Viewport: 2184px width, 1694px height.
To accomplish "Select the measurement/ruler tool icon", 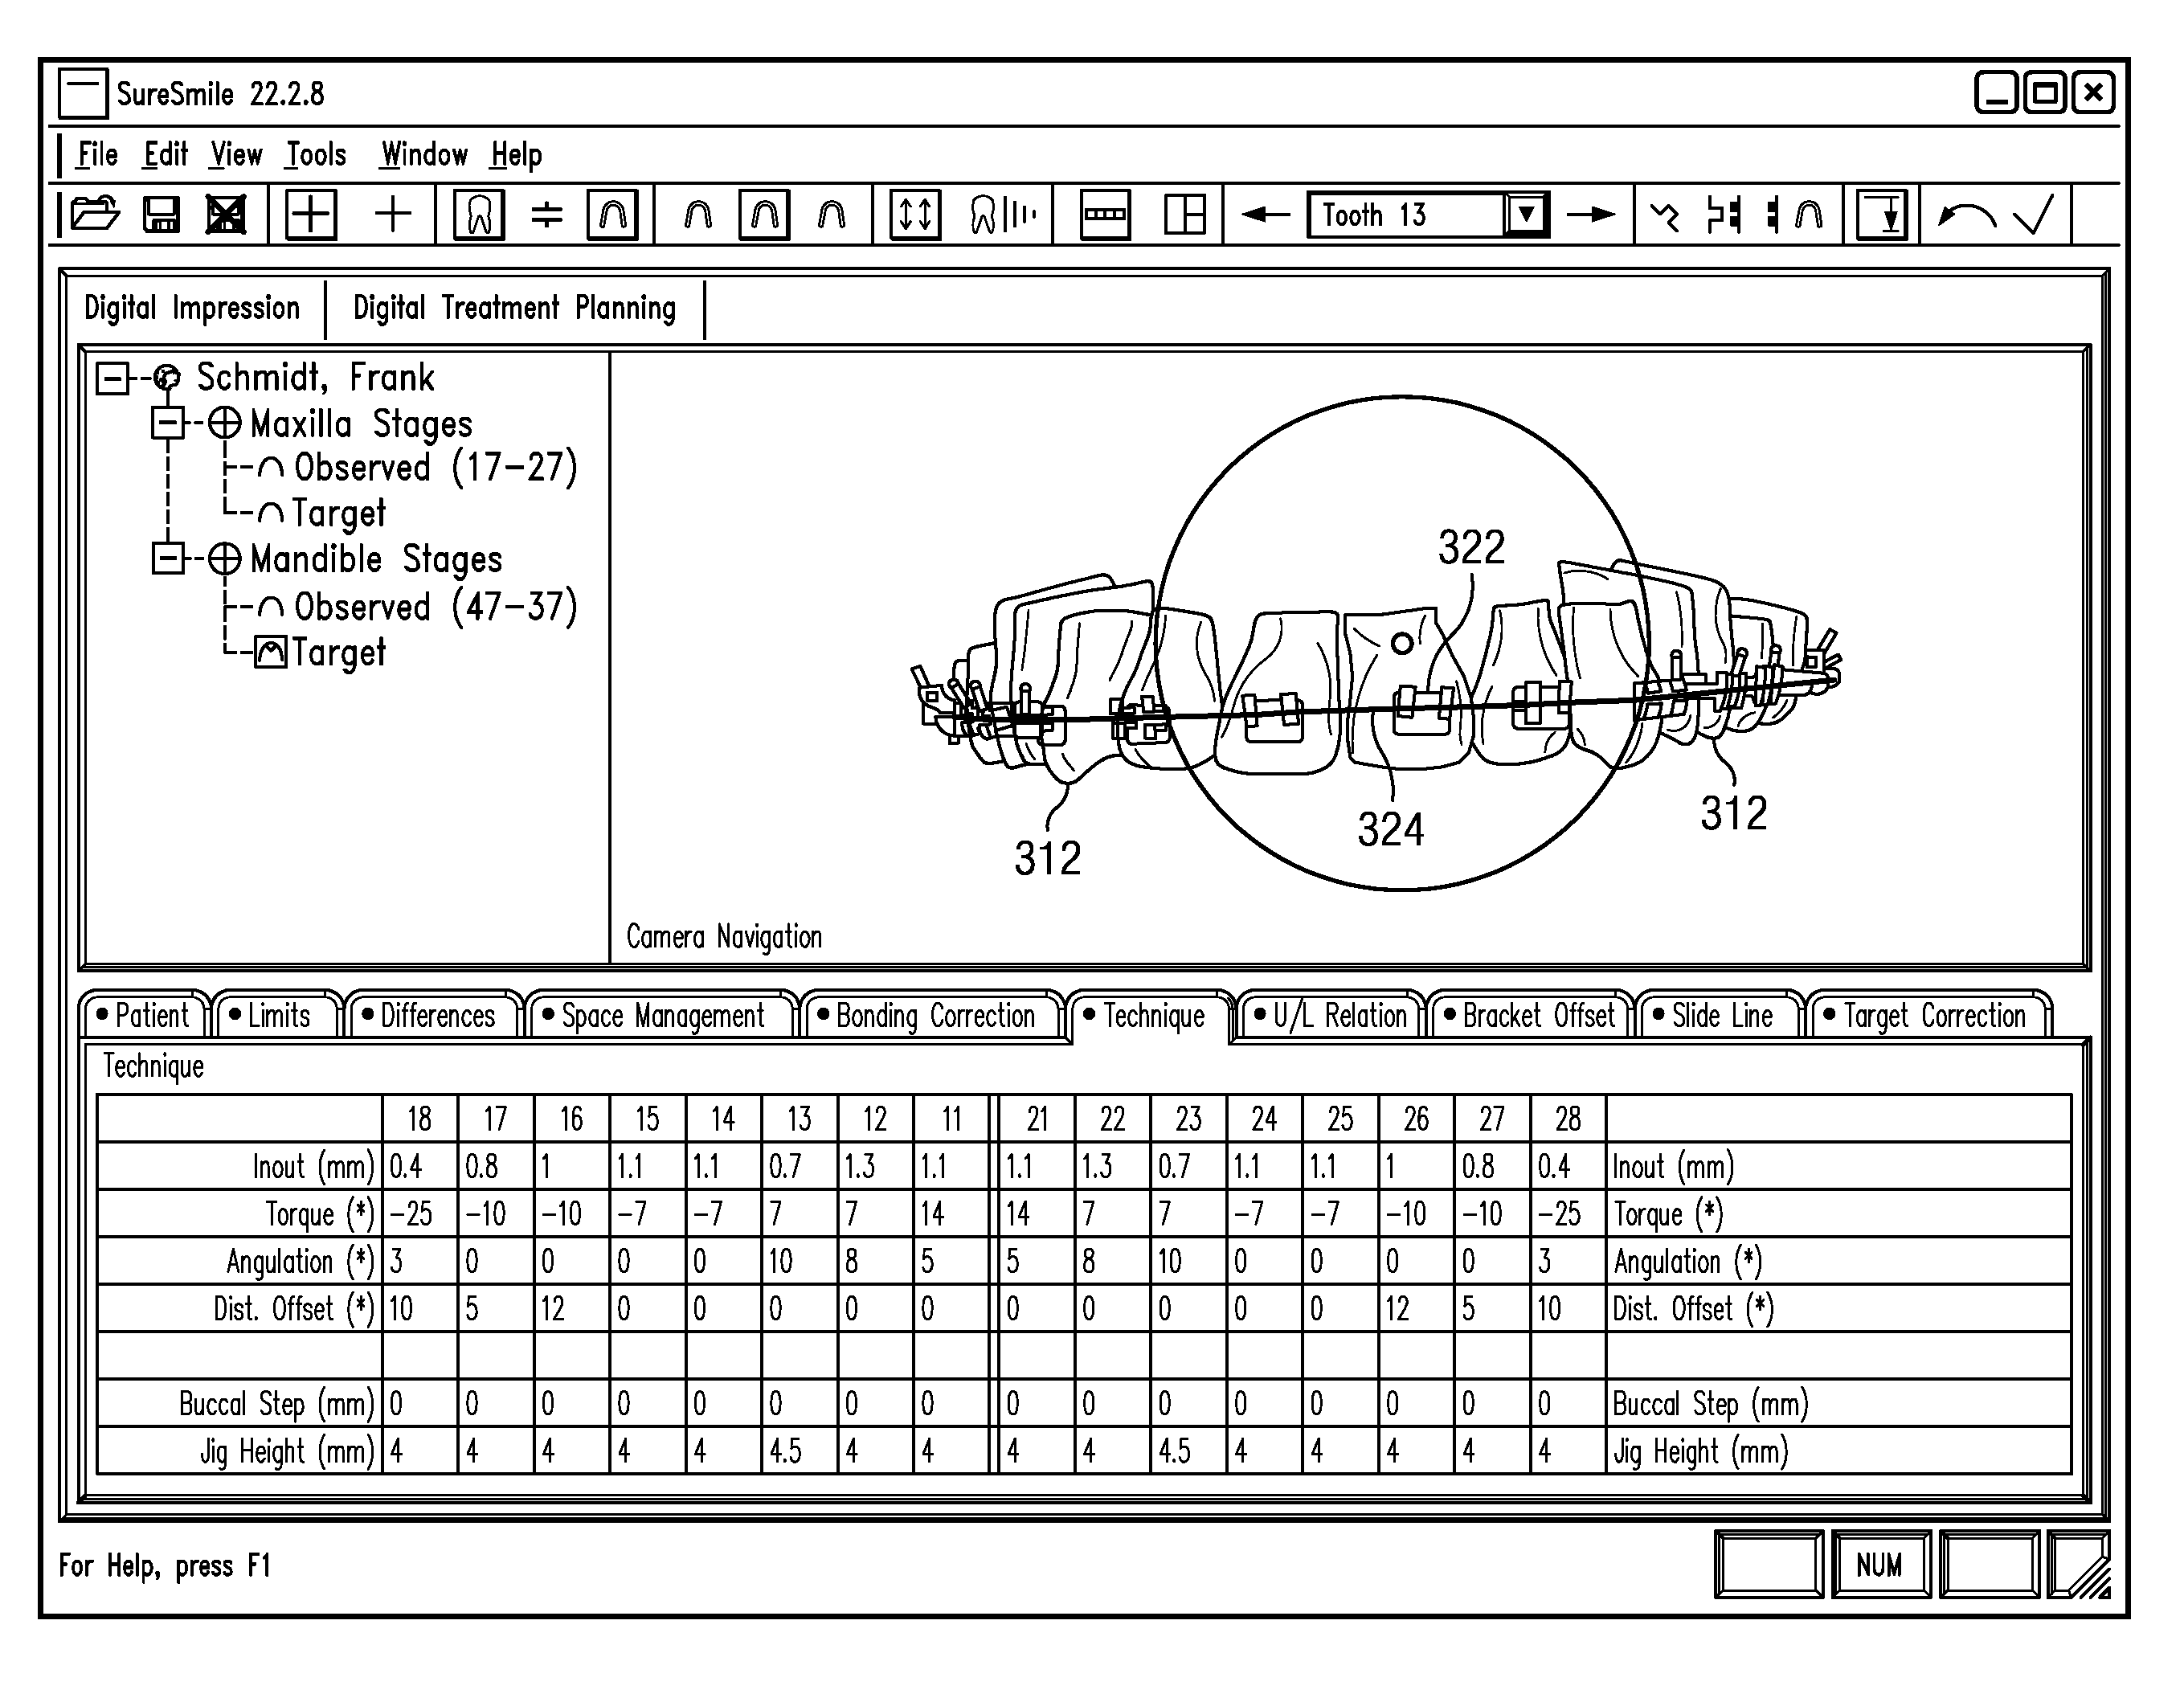I will [1101, 215].
